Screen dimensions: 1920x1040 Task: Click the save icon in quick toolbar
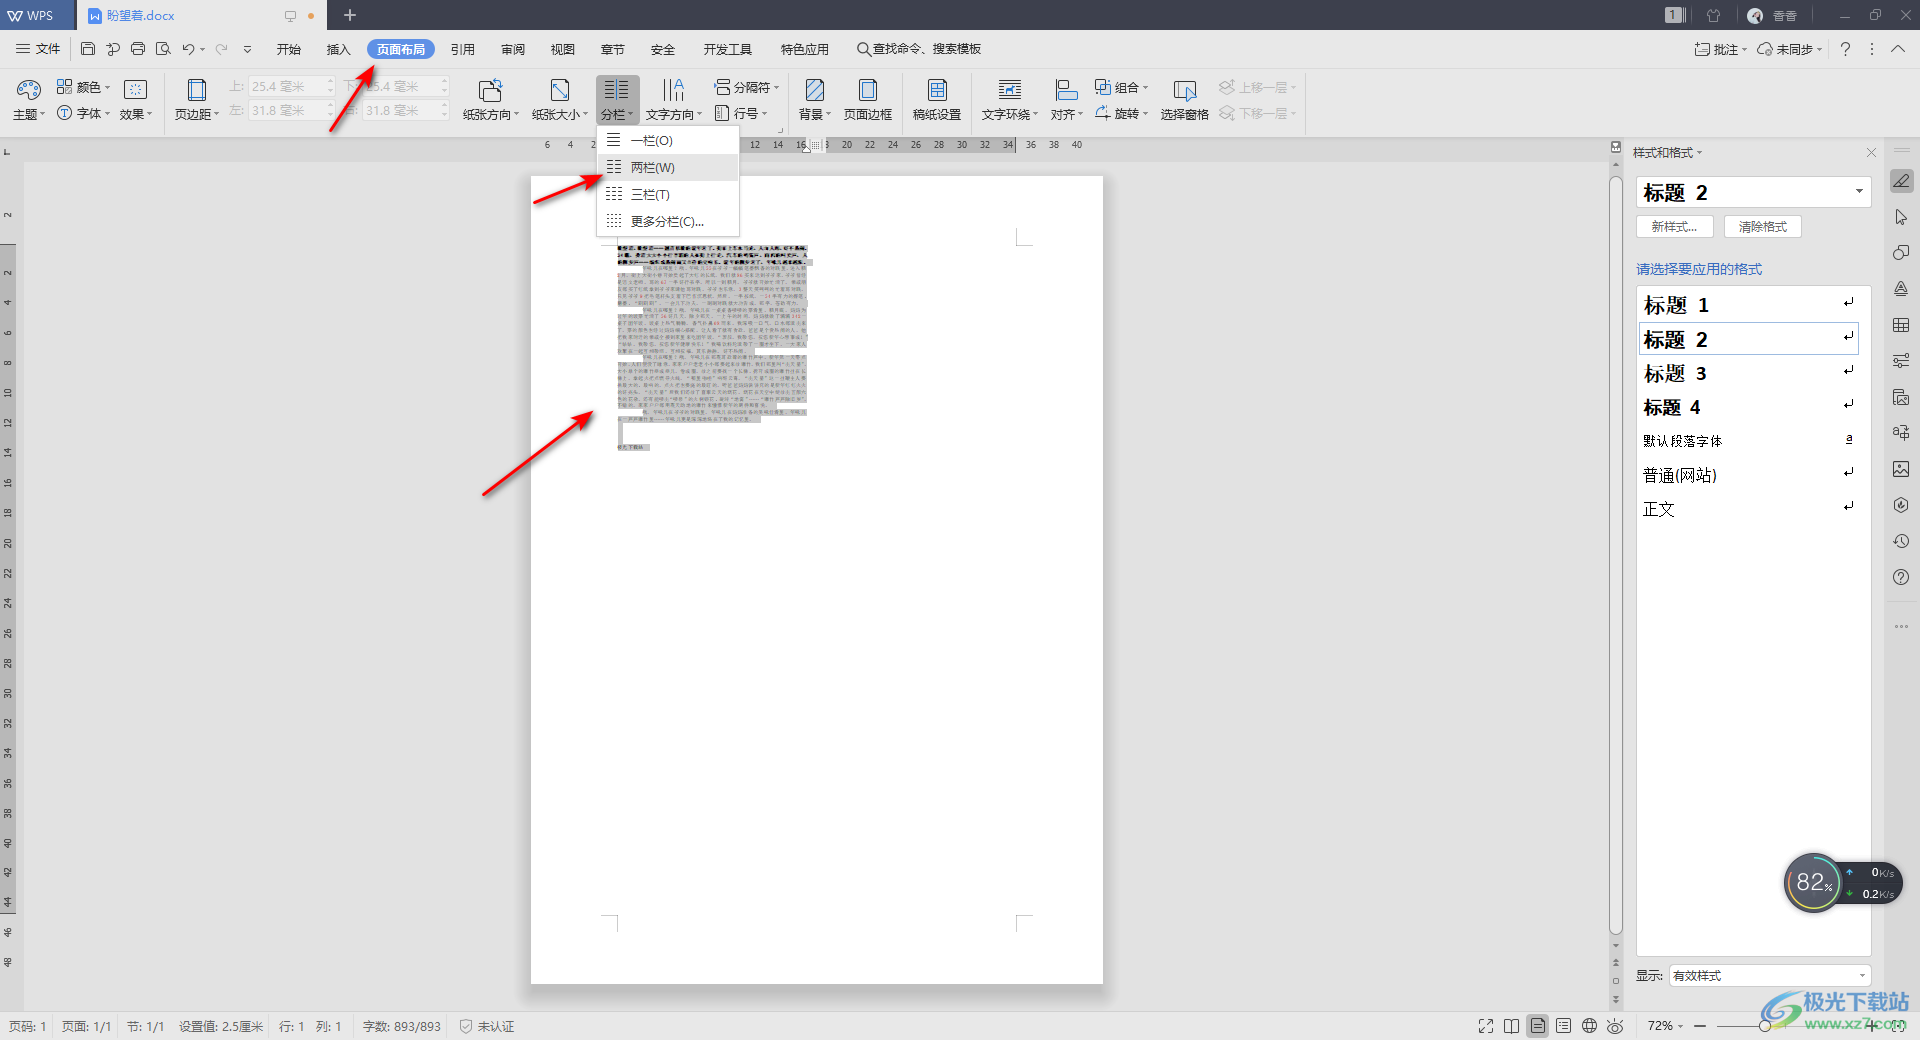(x=88, y=49)
